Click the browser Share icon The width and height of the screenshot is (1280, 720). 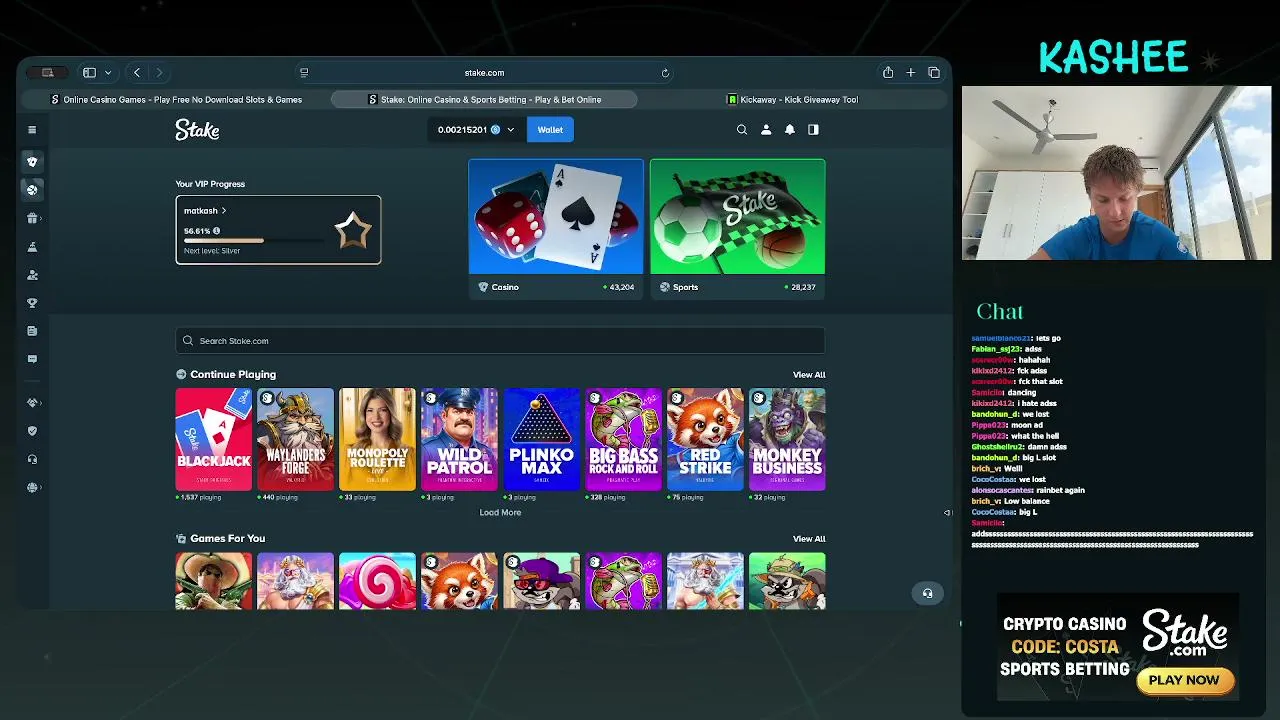point(888,72)
